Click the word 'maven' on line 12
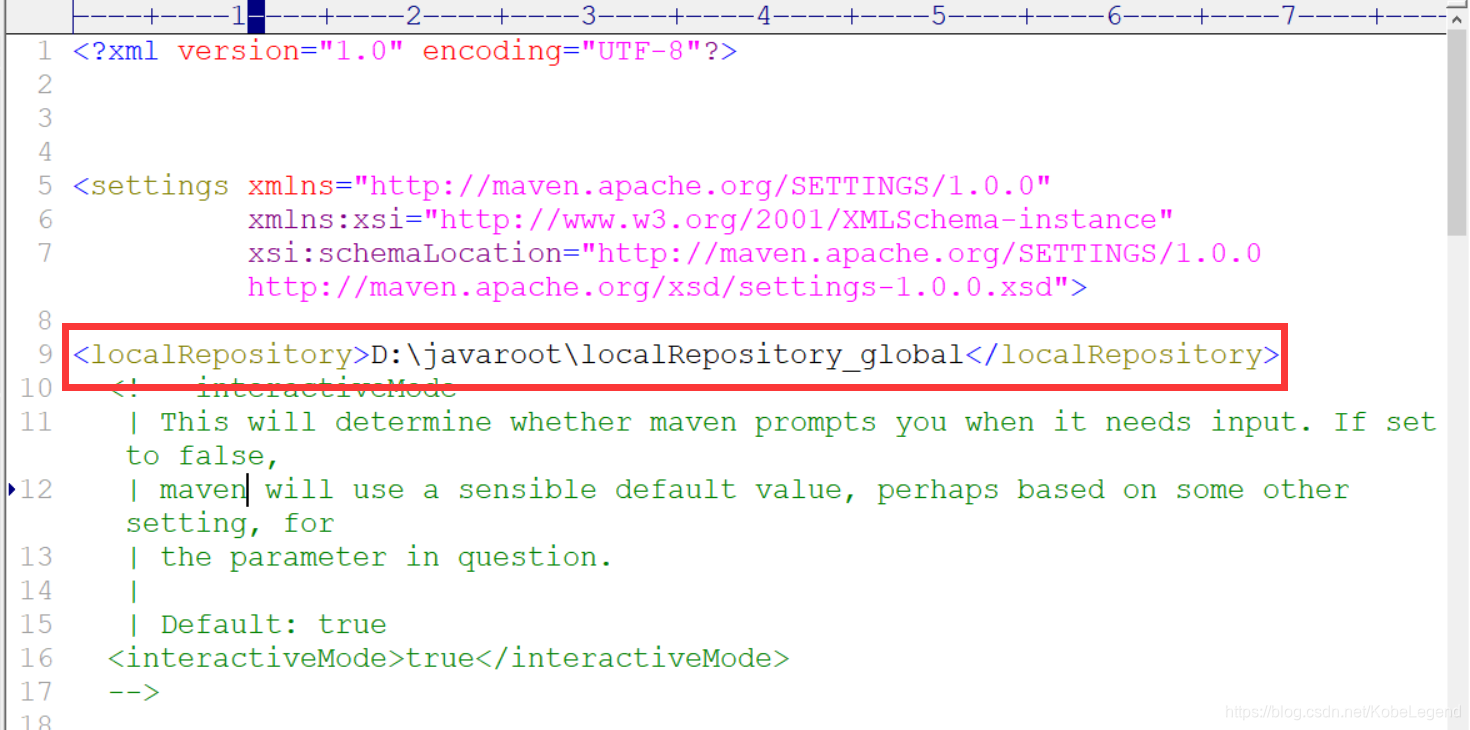Image resolution: width=1470 pixels, height=730 pixels. point(203,490)
